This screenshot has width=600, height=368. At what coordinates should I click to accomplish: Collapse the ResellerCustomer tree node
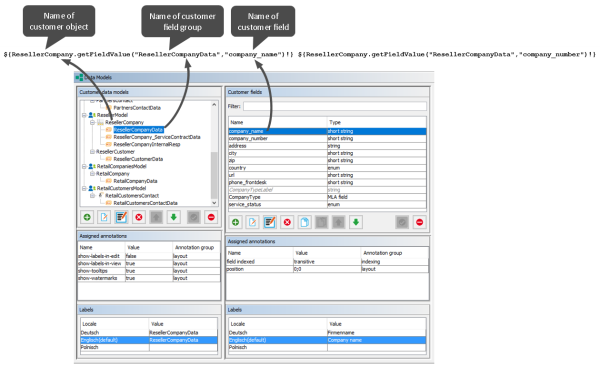pos(92,151)
